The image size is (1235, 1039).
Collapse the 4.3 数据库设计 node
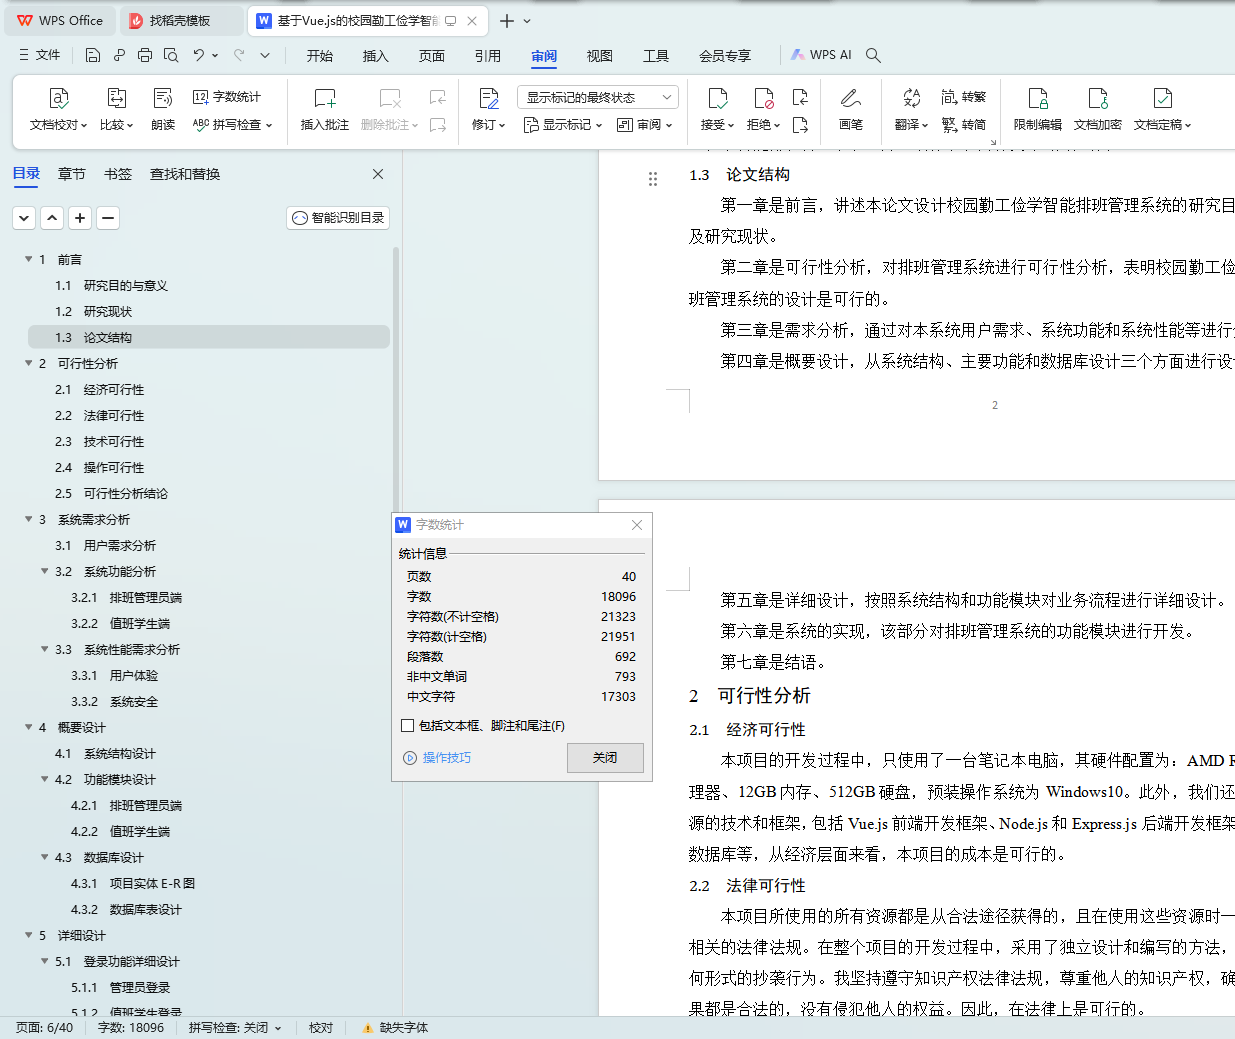click(x=45, y=857)
